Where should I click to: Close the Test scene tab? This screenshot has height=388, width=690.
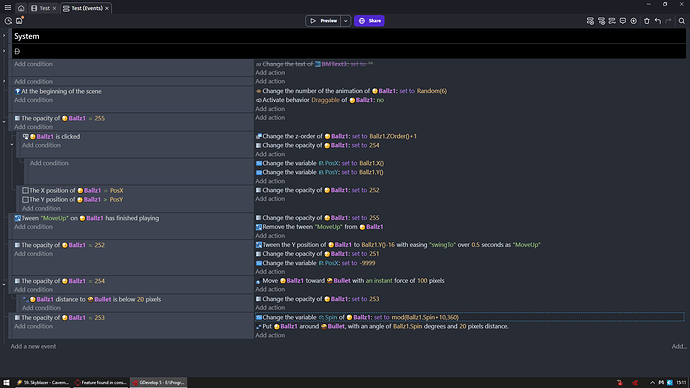[55, 8]
